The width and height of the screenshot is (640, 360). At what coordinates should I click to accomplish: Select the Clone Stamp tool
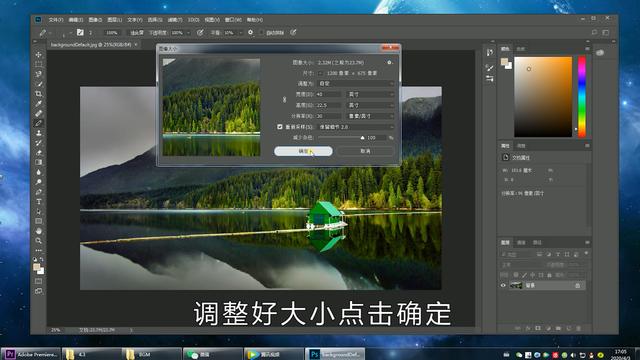[39, 133]
